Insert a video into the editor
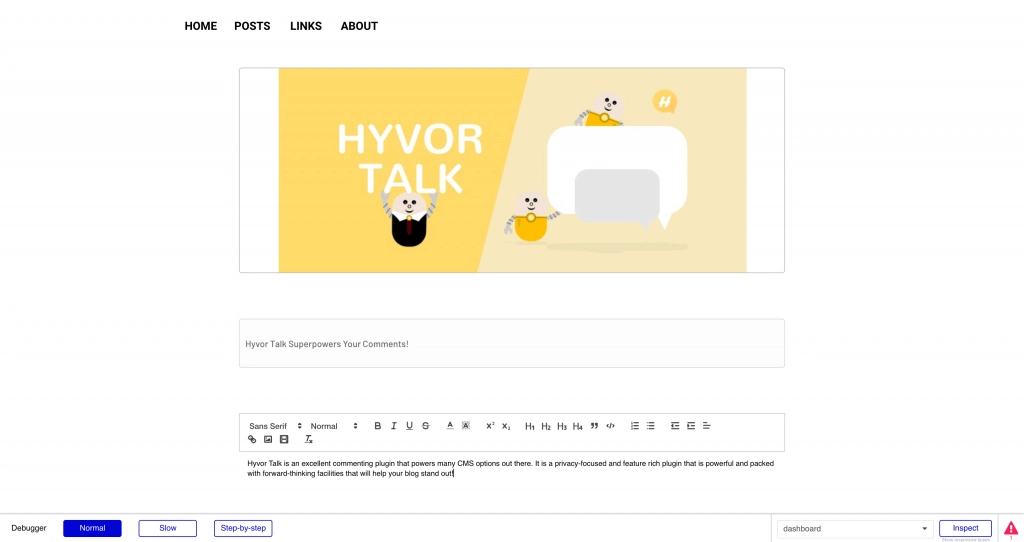The image size is (1024, 542). (x=284, y=439)
